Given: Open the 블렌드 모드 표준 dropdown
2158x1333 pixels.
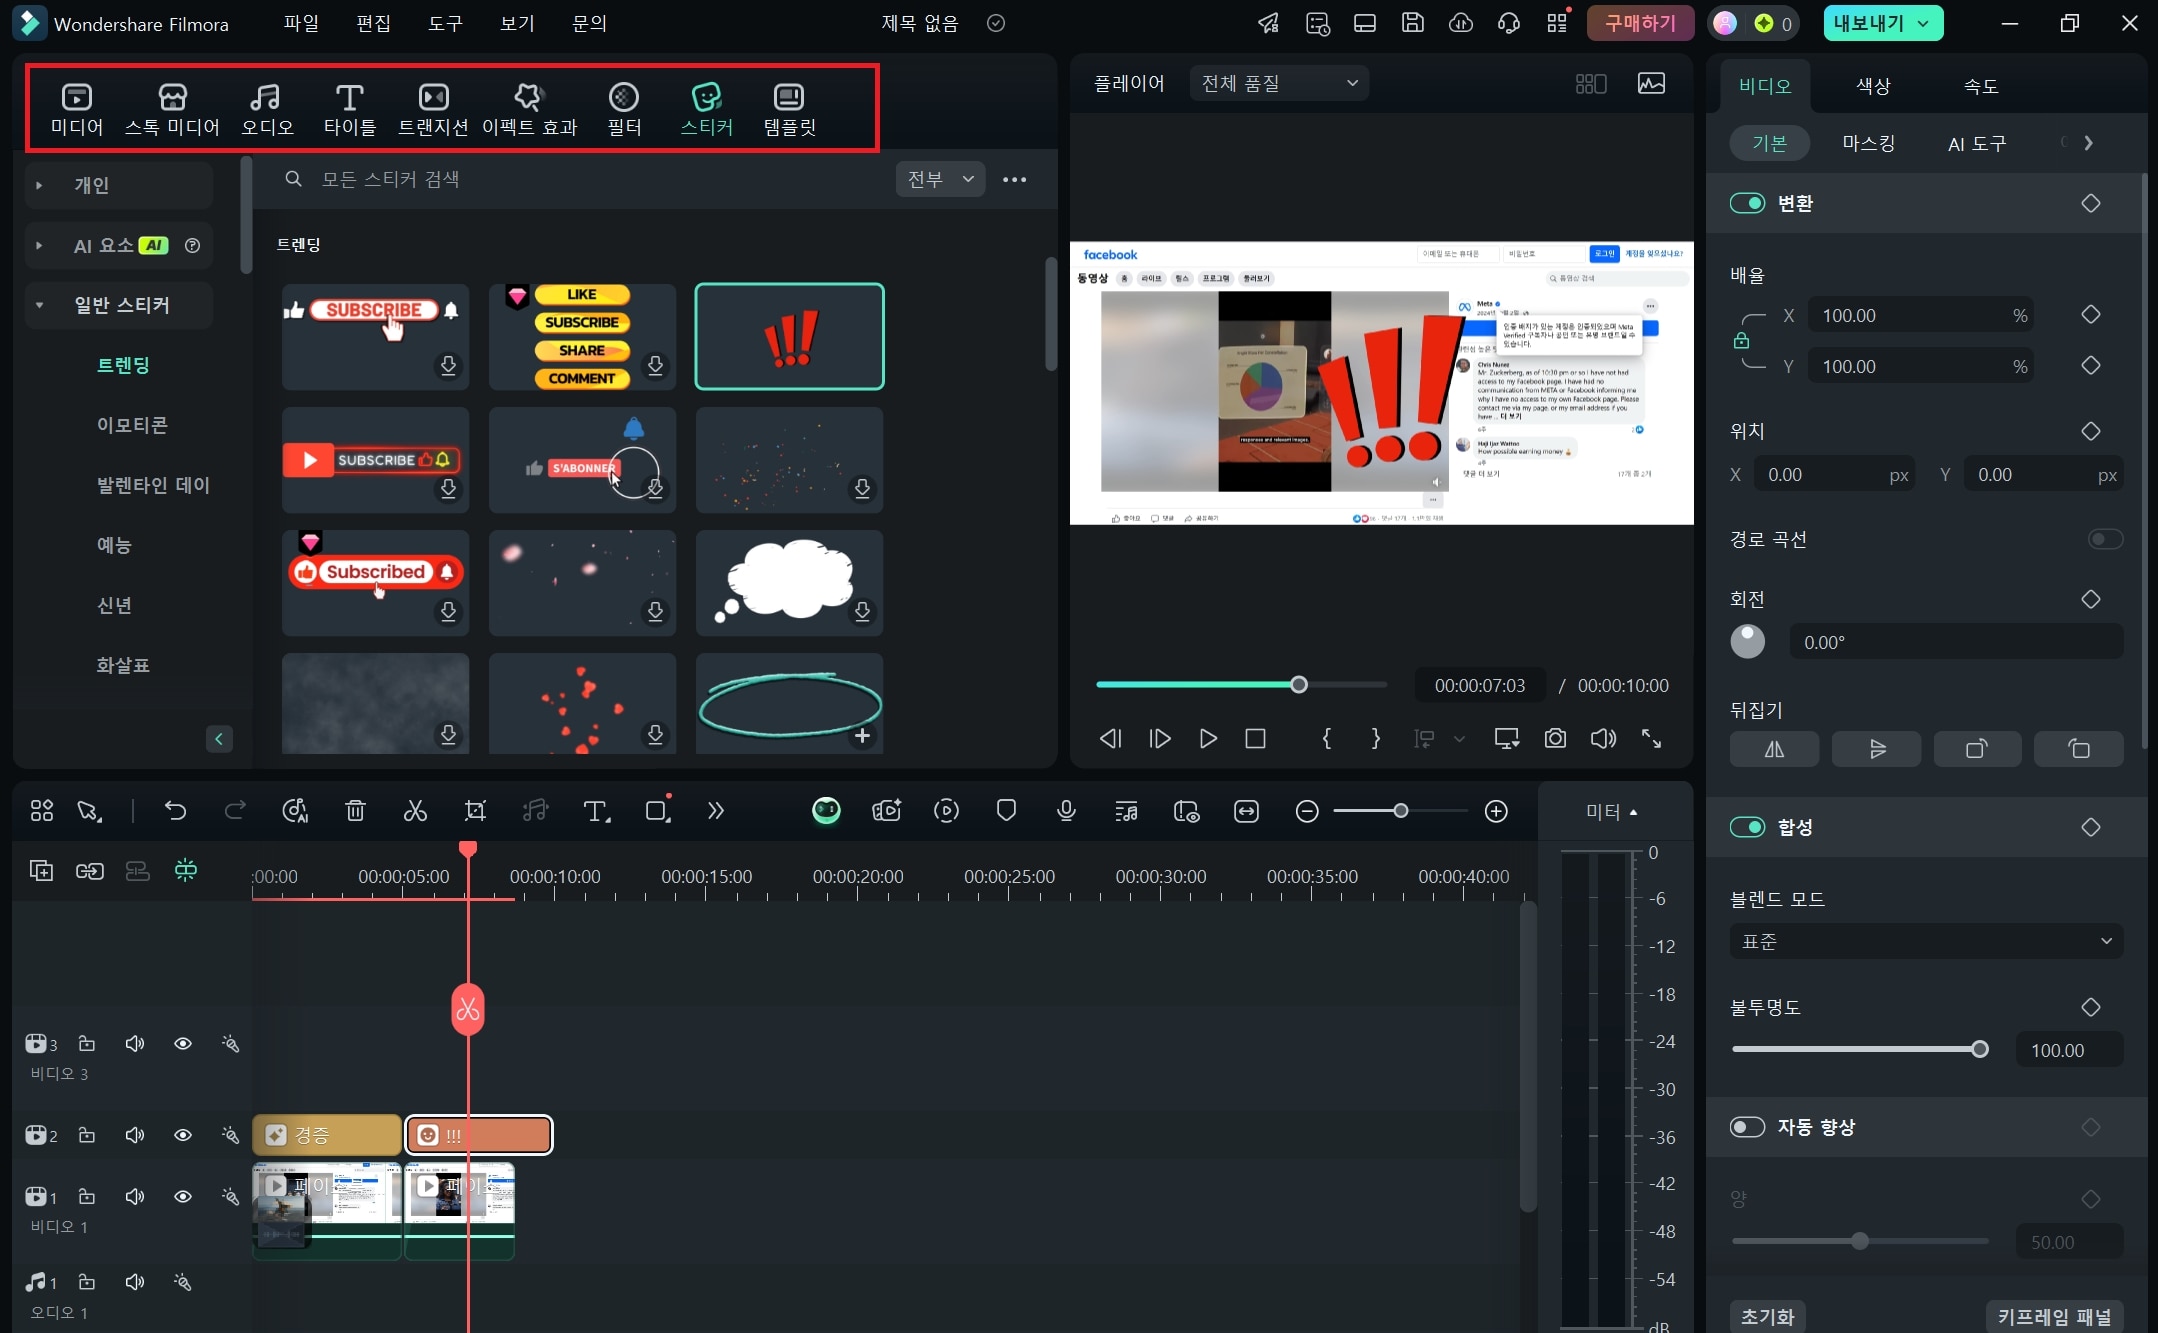Looking at the screenshot, I should [1926, 941].
